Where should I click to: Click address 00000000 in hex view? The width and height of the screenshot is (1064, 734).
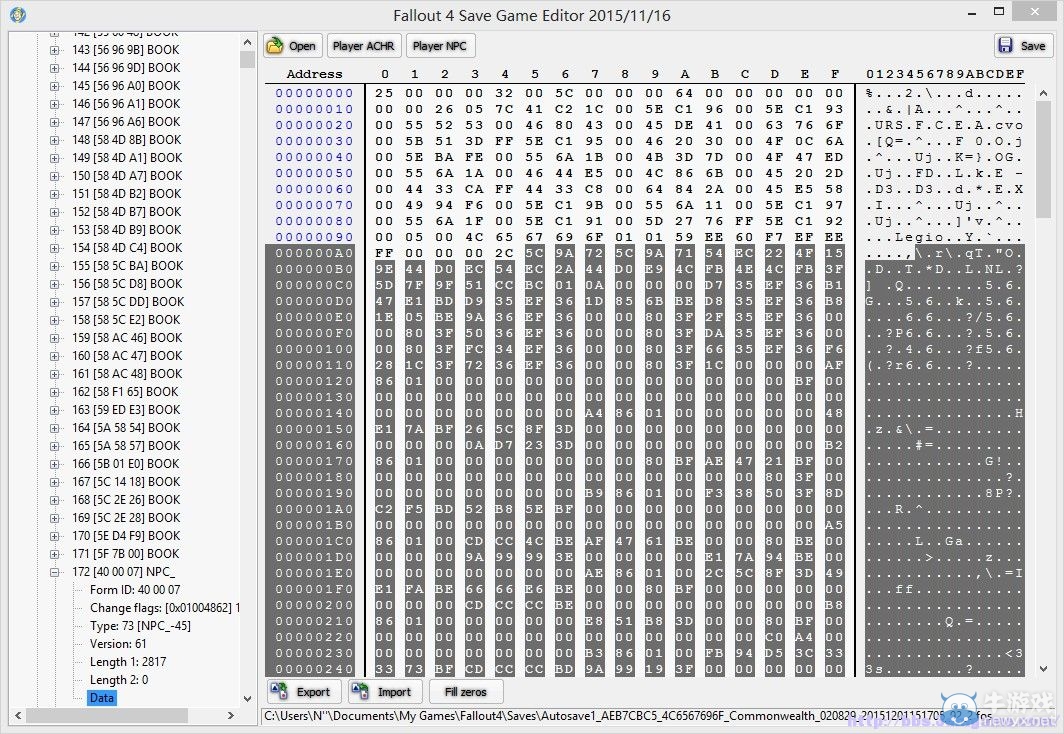314,93
